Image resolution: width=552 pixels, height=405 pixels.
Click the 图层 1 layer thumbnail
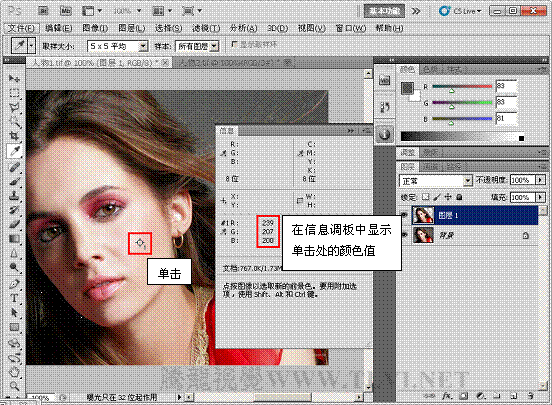pos(423,215)
